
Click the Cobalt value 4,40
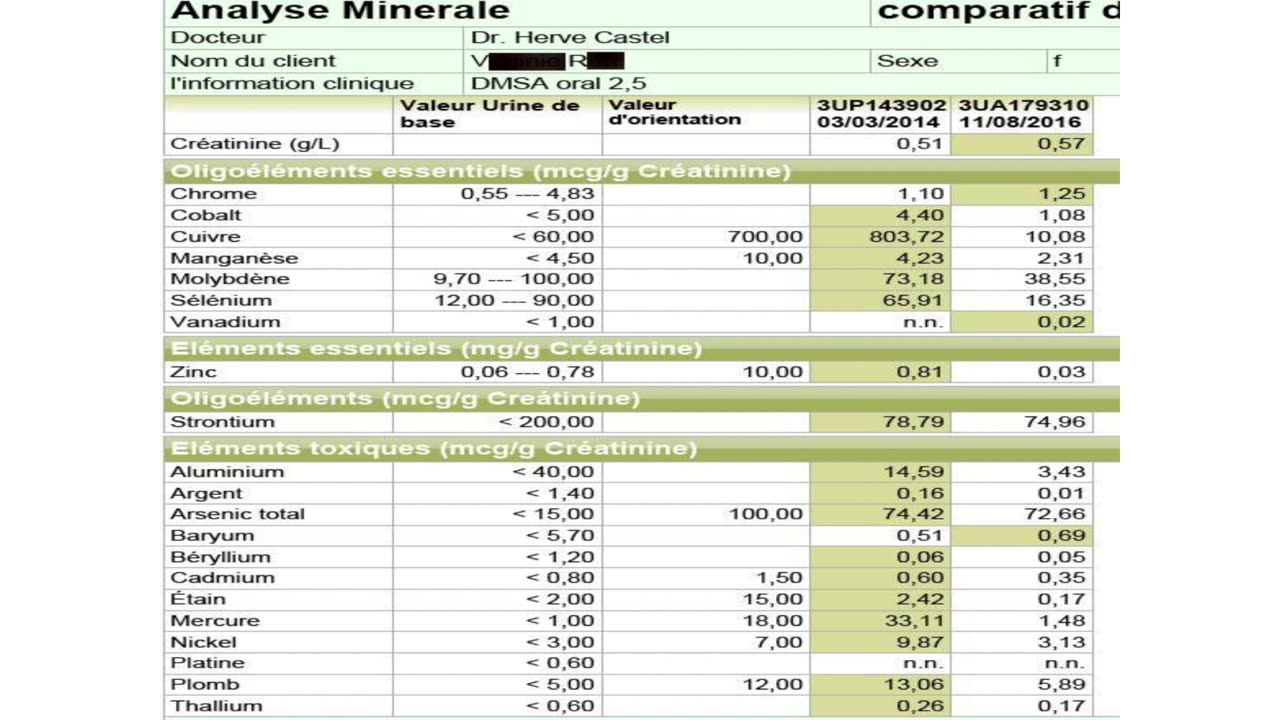[x=920, y=215]
